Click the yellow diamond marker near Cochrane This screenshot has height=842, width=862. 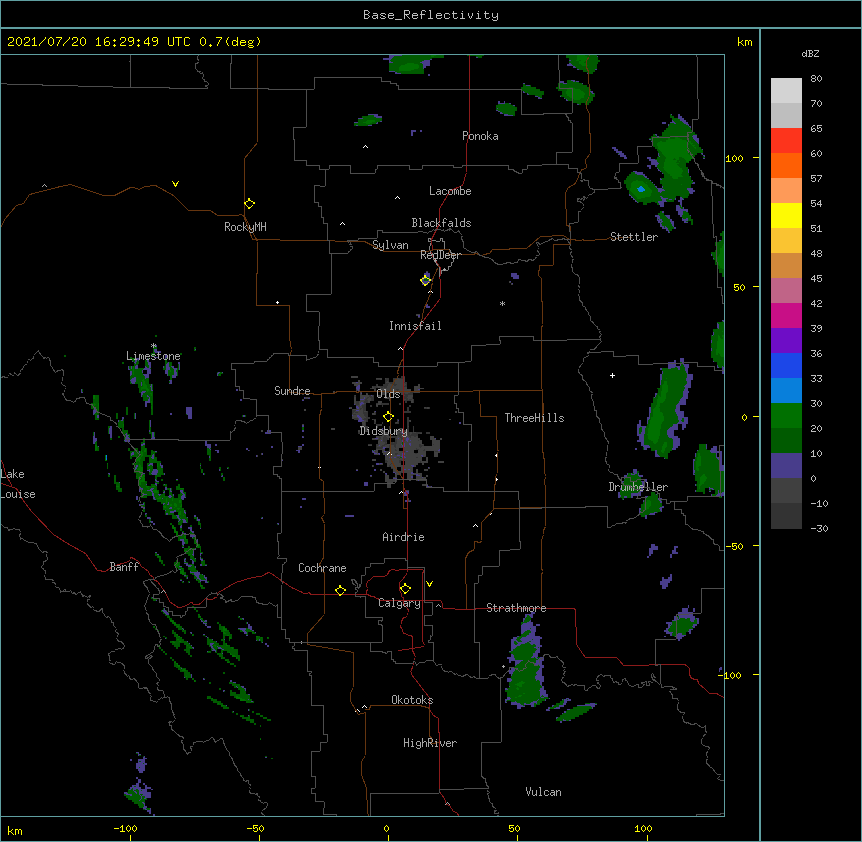click(x=340, y=590)
